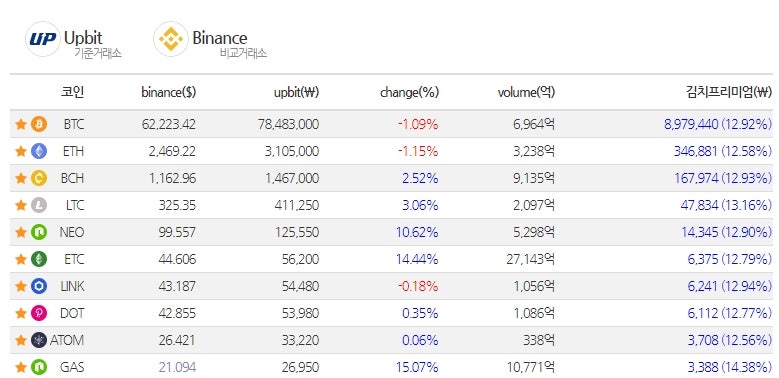Sort by the volume(억) column header
Image resolution: width=779 pixels, height=378 pixels.
point(526,92)
